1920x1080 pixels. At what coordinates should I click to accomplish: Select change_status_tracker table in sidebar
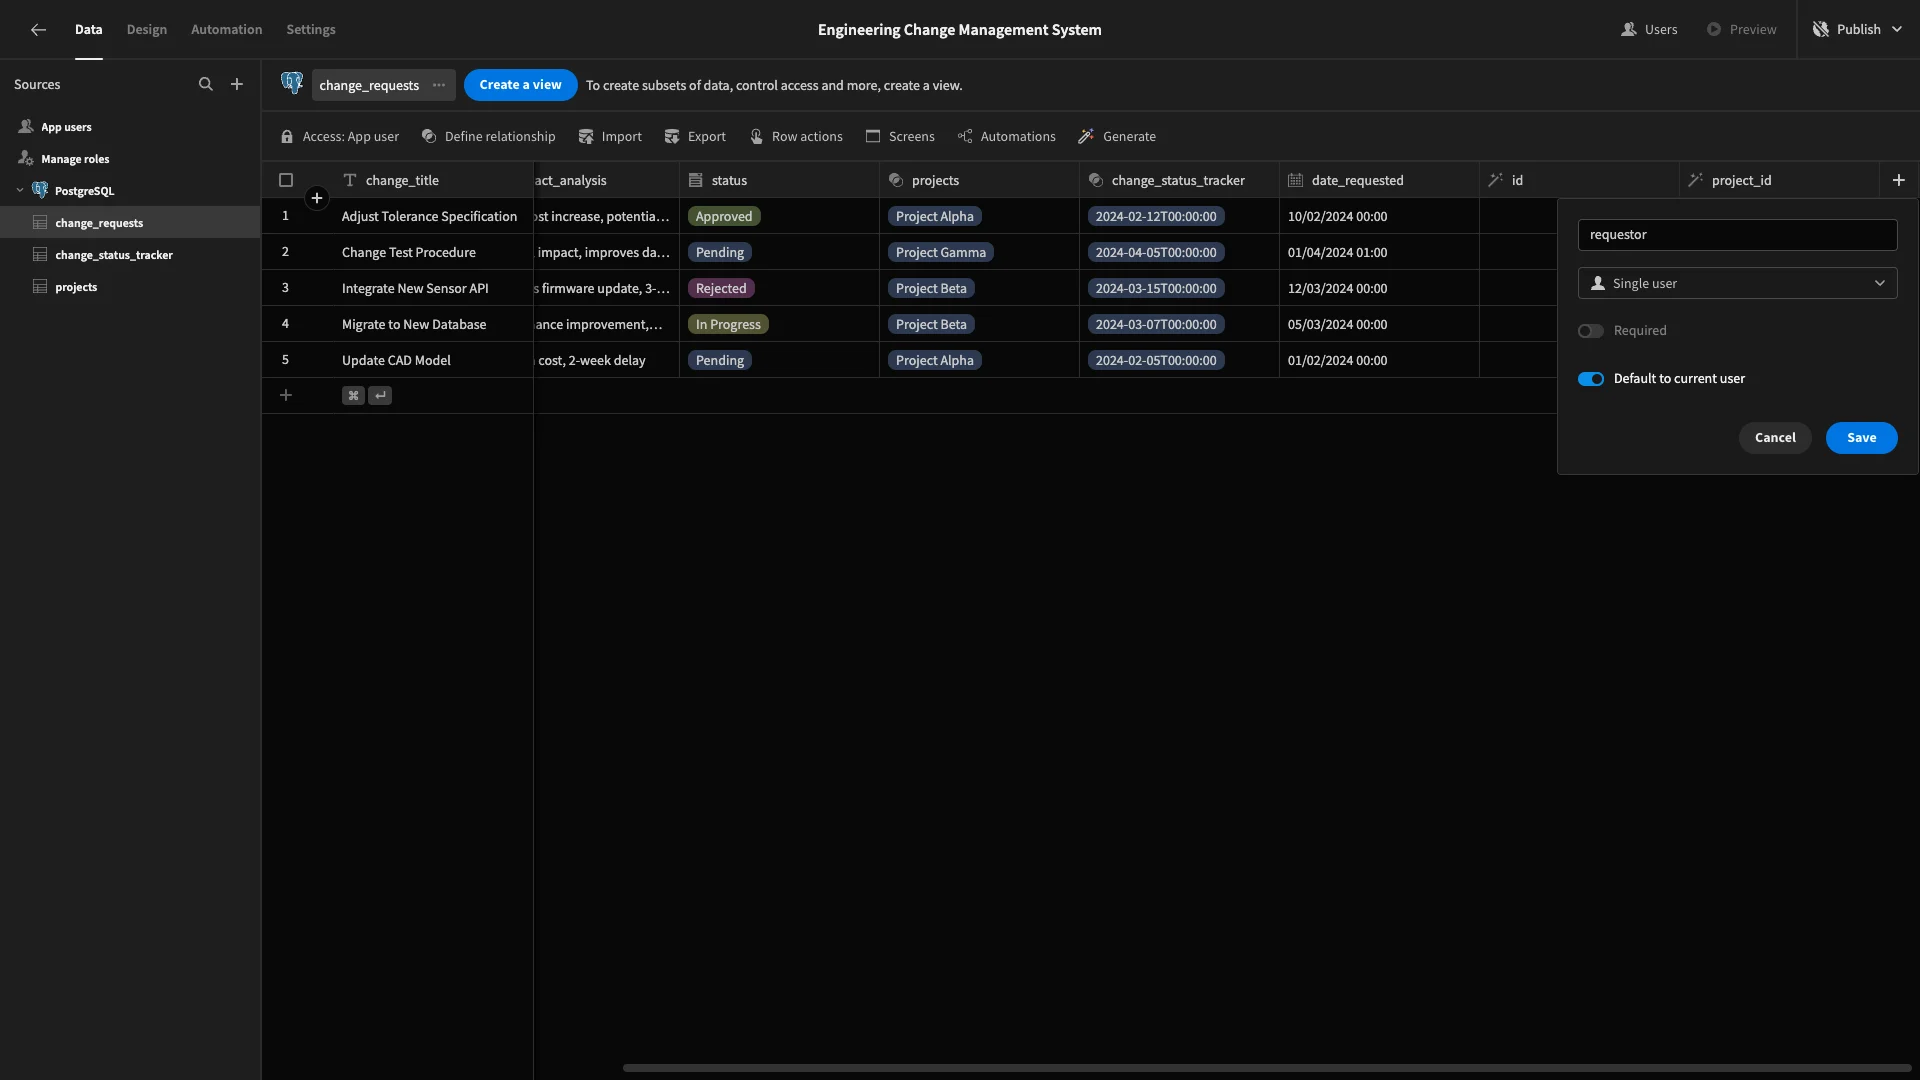130,255
